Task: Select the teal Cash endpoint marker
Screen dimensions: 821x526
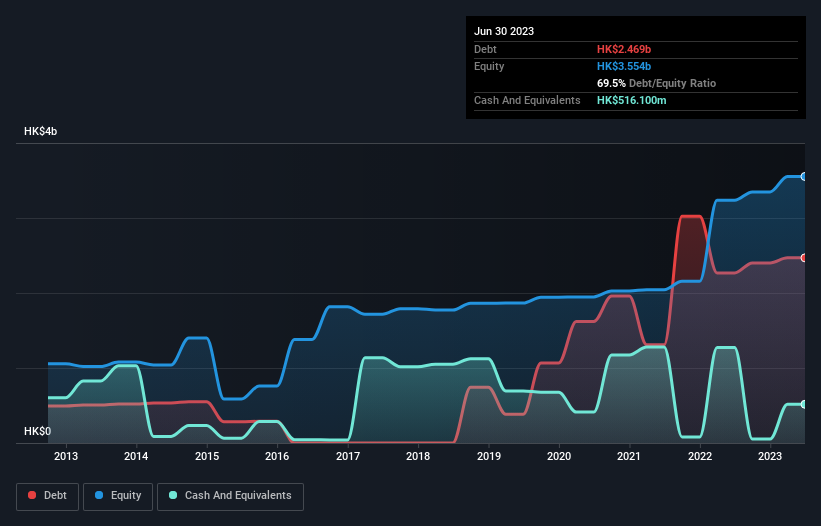Action: point(803,405)
